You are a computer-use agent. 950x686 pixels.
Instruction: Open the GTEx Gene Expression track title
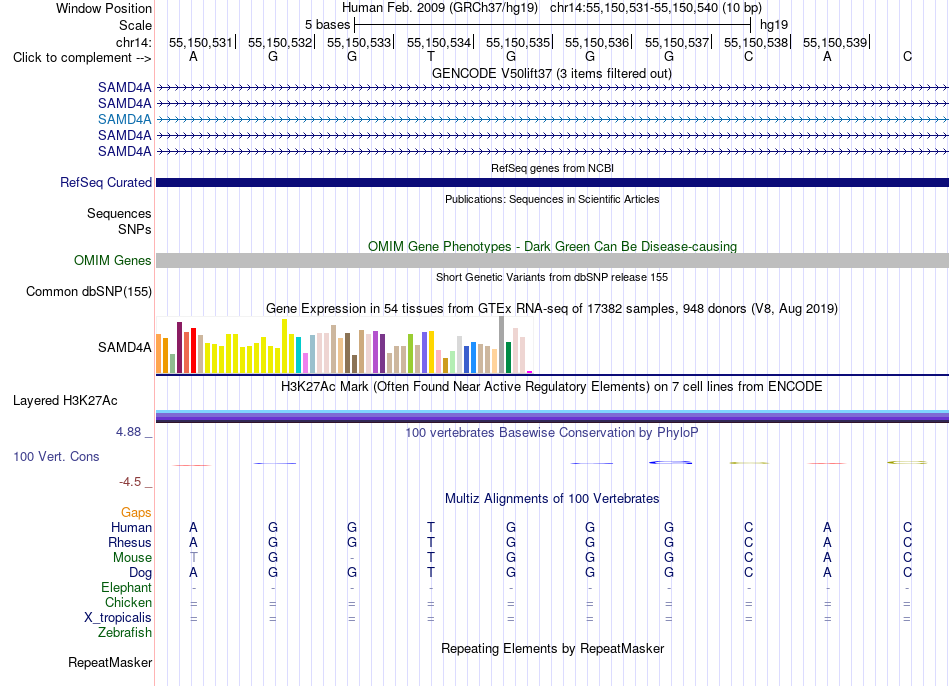pos(552,308)
